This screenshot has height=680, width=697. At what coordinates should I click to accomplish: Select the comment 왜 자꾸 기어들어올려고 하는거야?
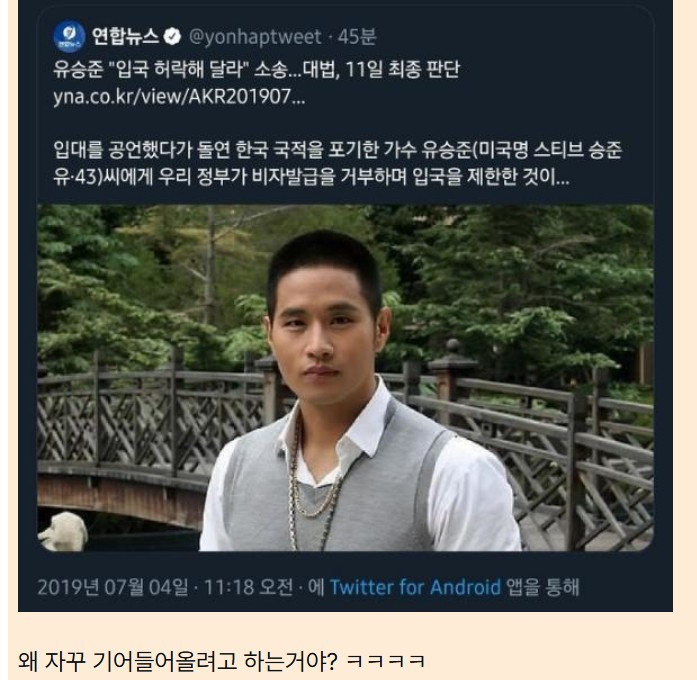point(178,661)
